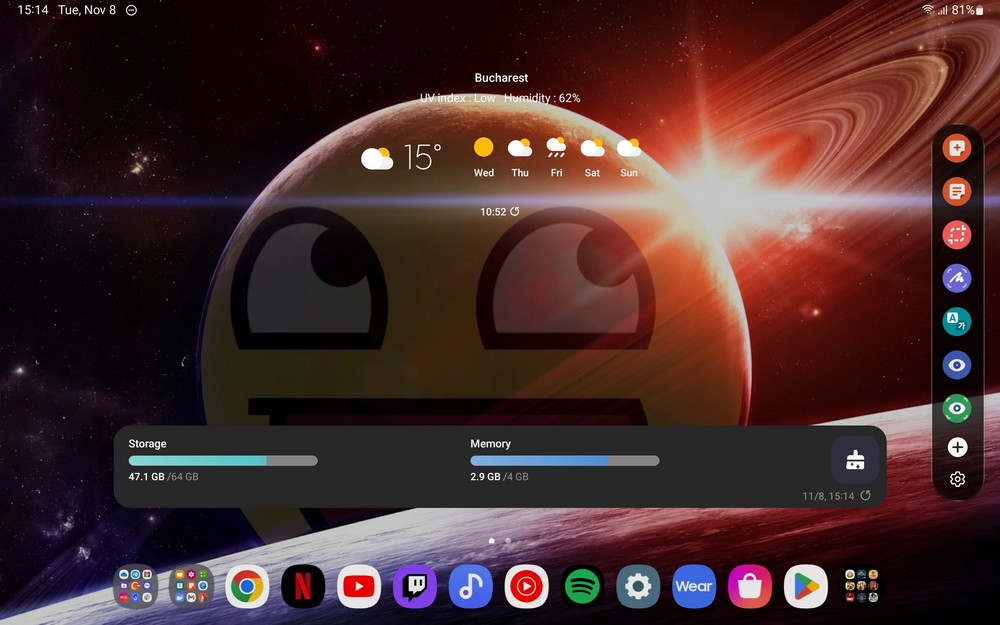The width and height of the screenshot is (1000, 625).
Task: Open the blue eye shortcut in Air command
Action: click(x=957, y=365)
